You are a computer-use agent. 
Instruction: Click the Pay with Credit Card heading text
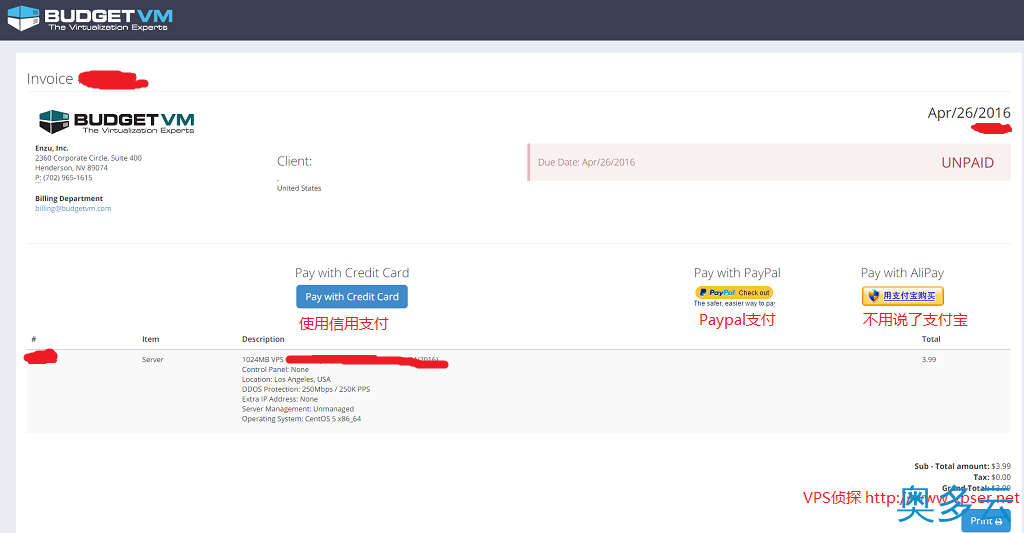[x=352, y=273]
